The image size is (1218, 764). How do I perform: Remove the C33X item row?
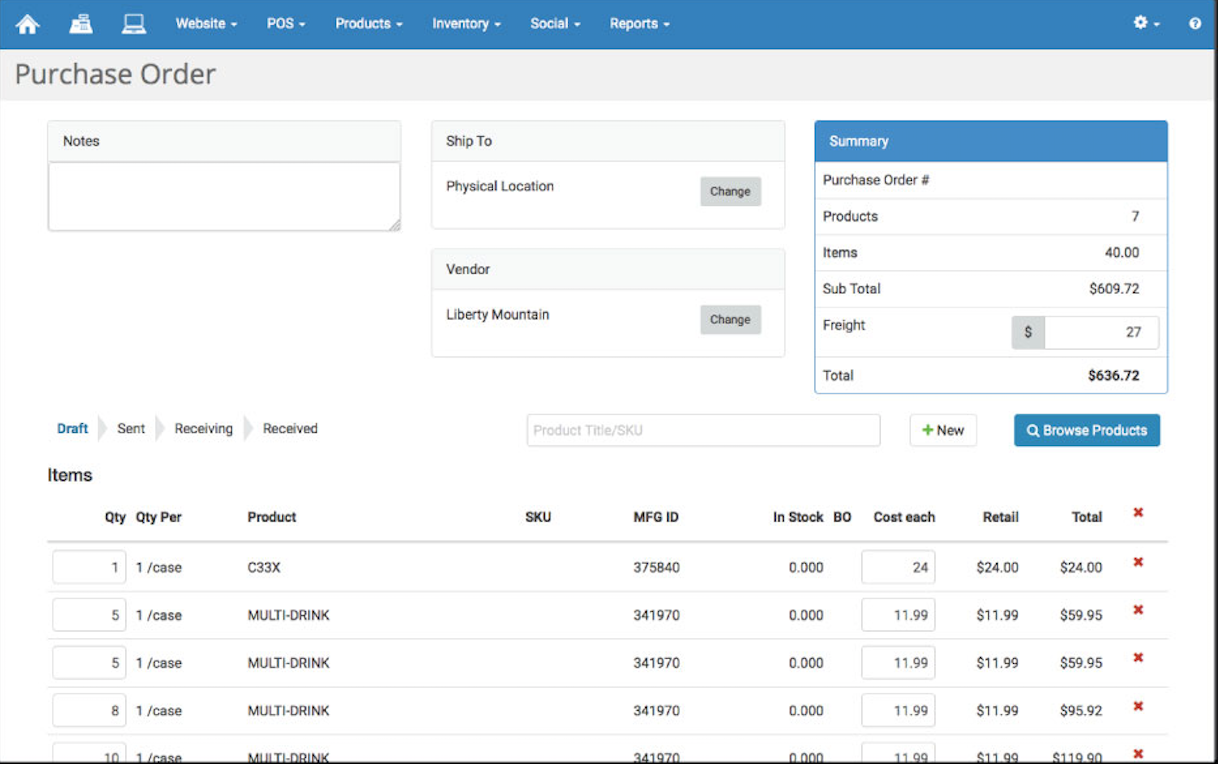coord(1138,562)
